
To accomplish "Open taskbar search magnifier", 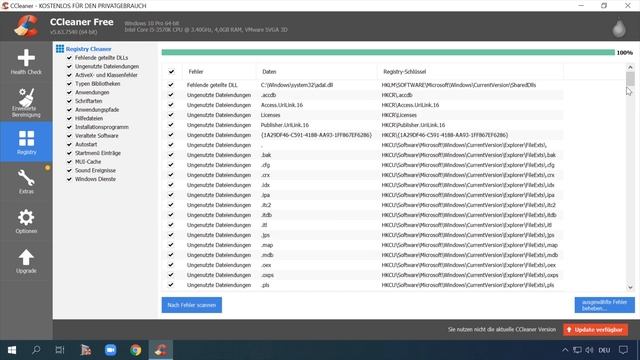I will point(36,350).
